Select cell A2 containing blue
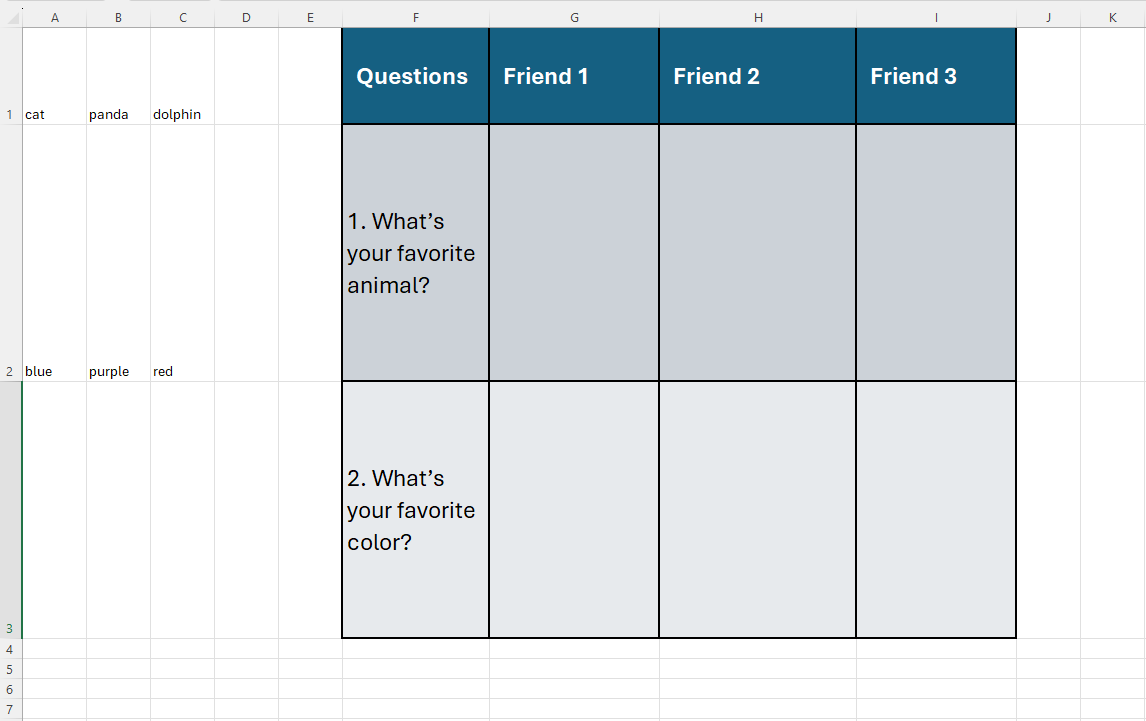Viewport: 1146px width, 721px height. click(x=54, y=253)
